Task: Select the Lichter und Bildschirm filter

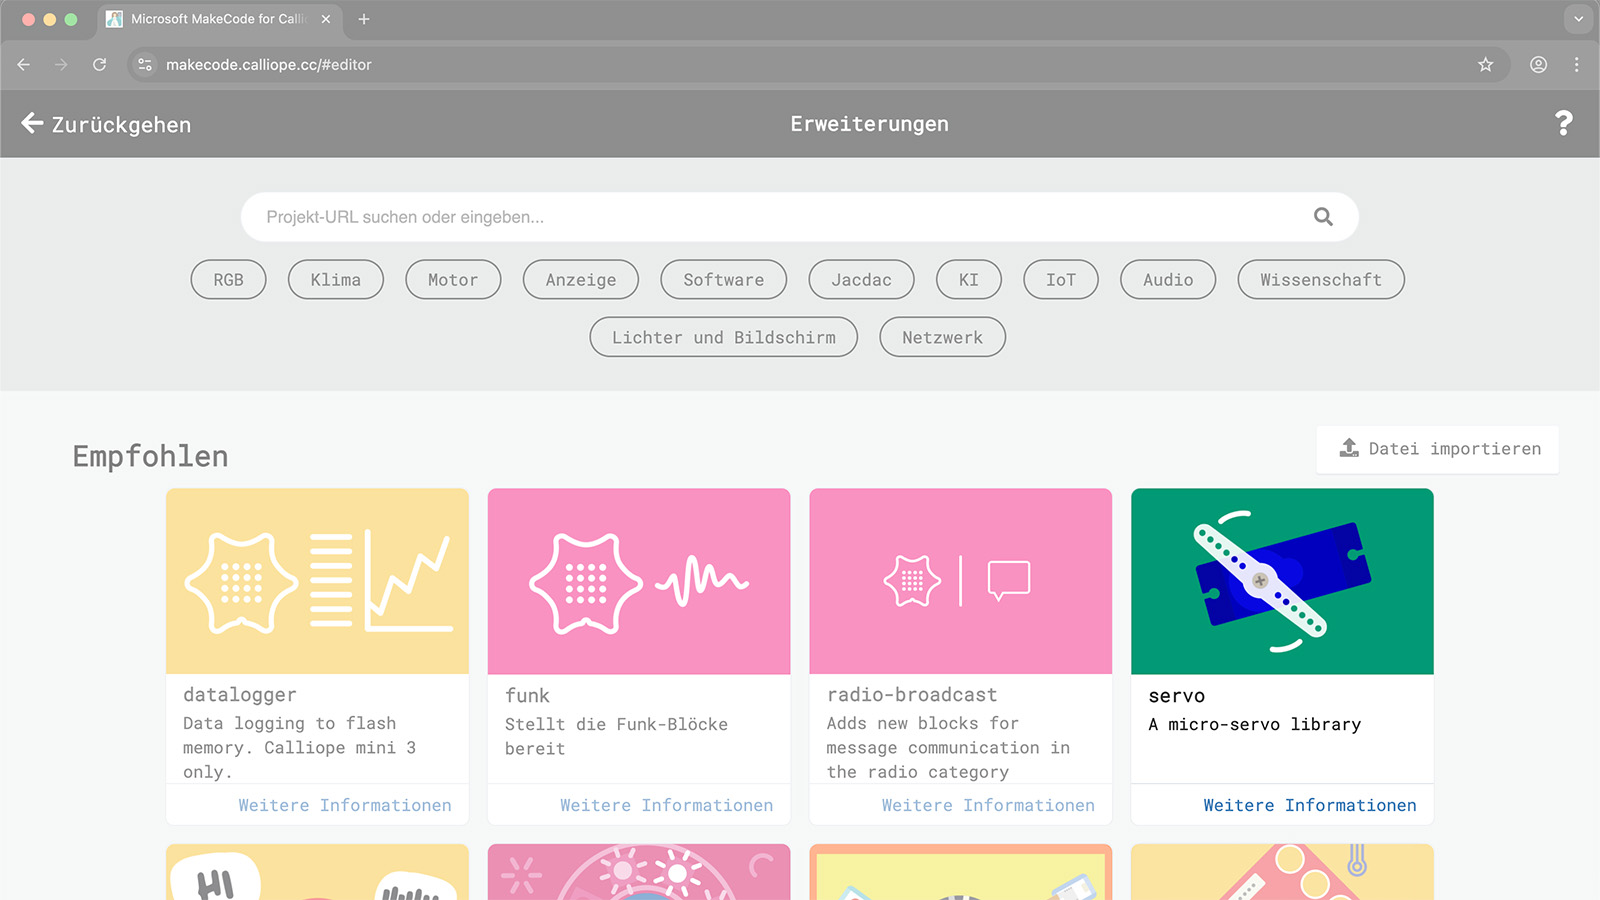Action: [x=723, y=338]
